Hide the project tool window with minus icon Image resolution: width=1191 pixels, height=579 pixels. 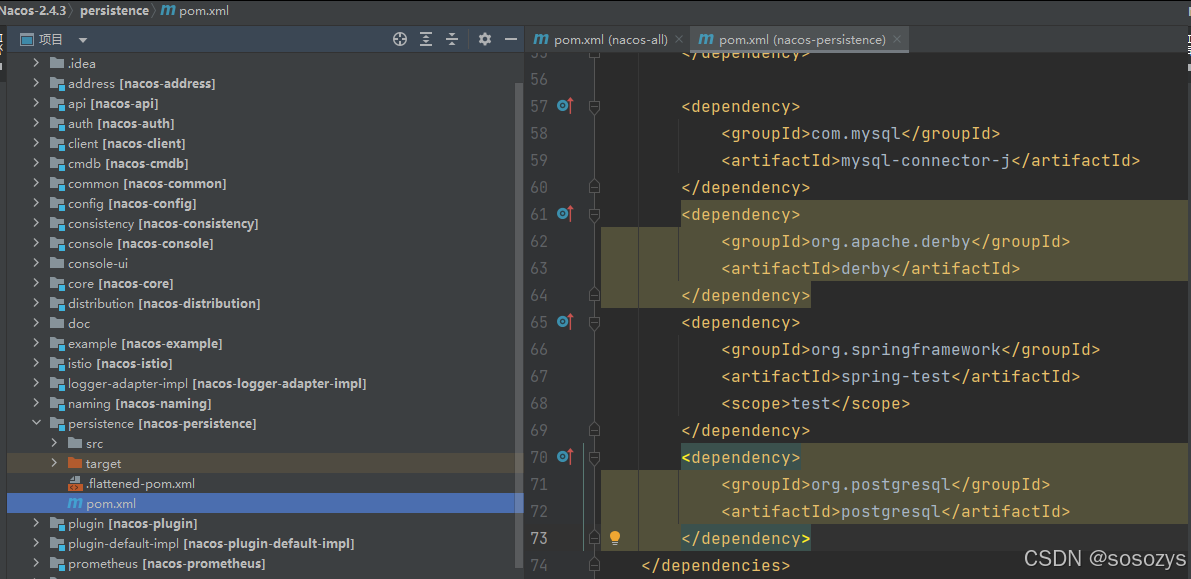click(510, 40)
